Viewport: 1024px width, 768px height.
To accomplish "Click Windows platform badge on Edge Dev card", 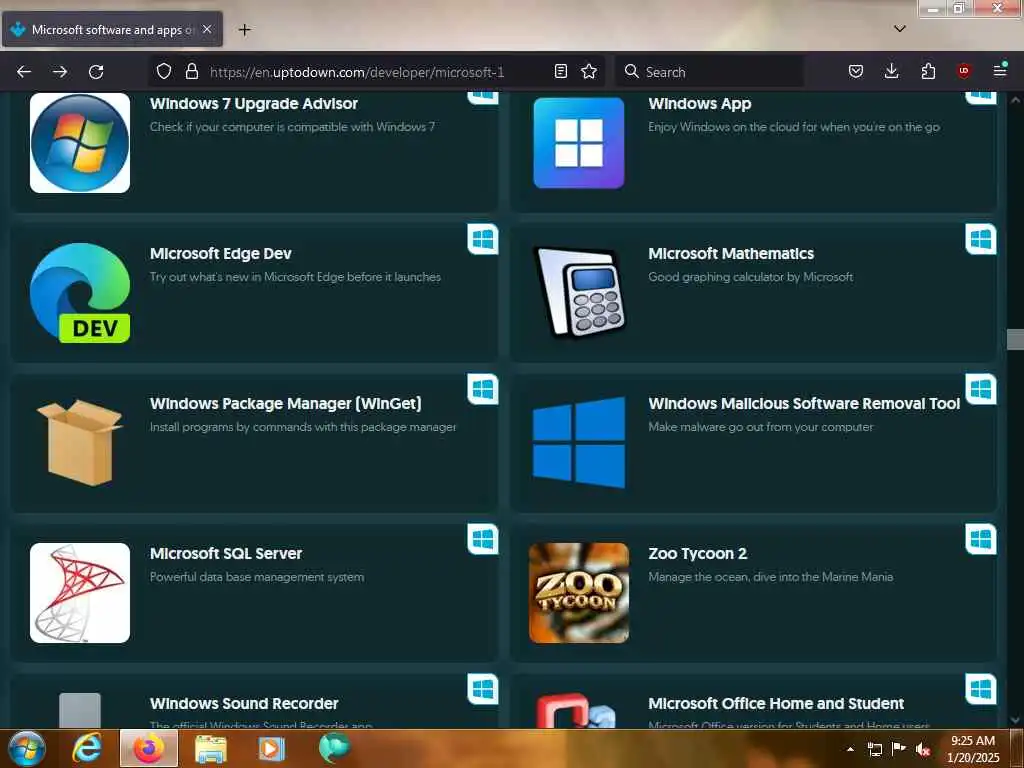I will point(483,239).
